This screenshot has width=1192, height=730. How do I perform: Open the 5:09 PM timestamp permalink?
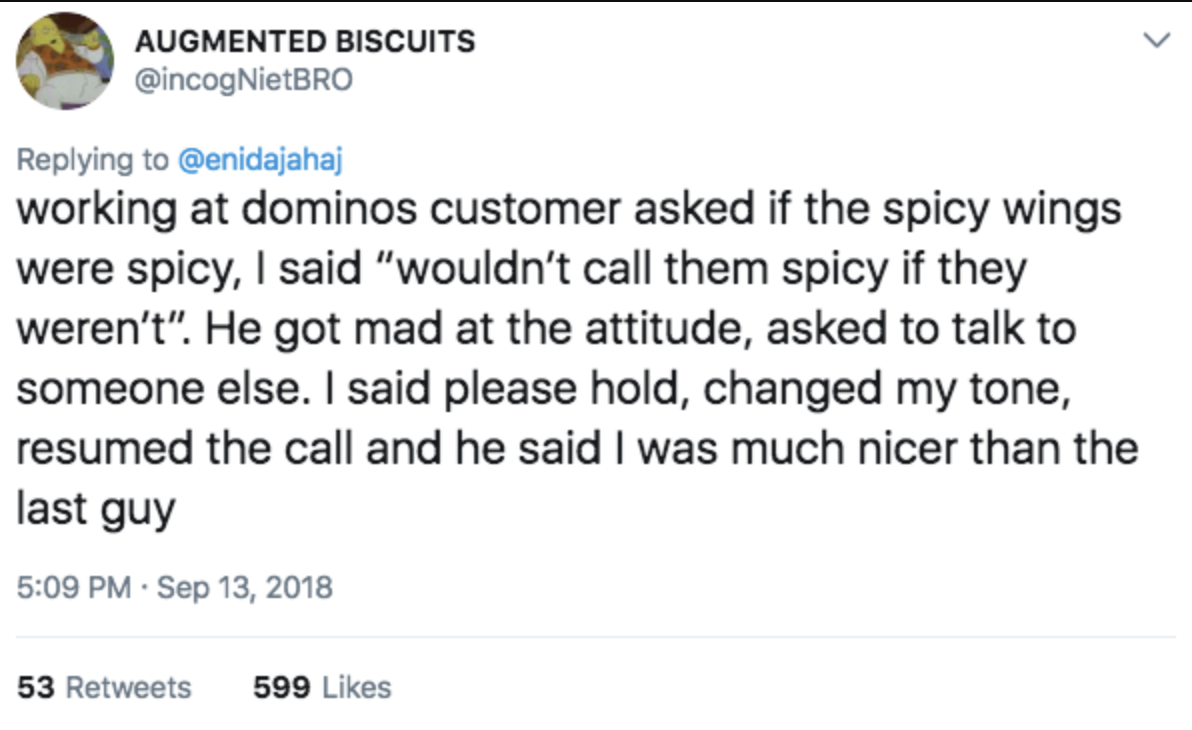point(74,586)
